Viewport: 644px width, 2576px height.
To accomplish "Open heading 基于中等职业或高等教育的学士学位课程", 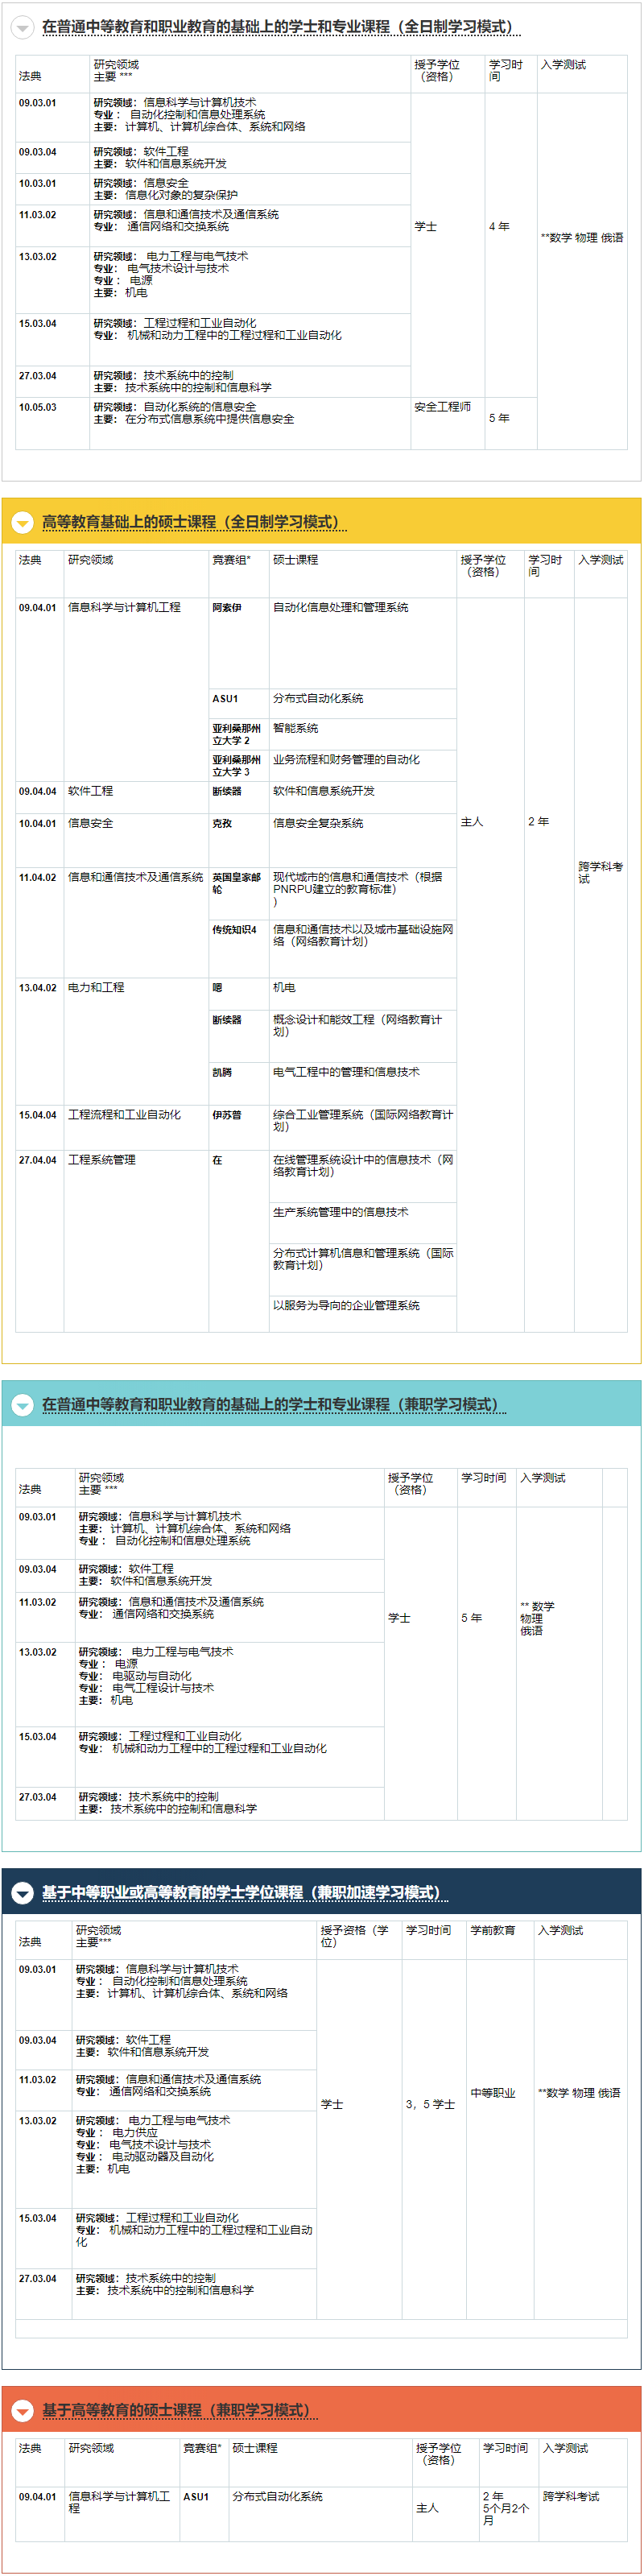I will pyautogui.click(x=245, y=1892).
